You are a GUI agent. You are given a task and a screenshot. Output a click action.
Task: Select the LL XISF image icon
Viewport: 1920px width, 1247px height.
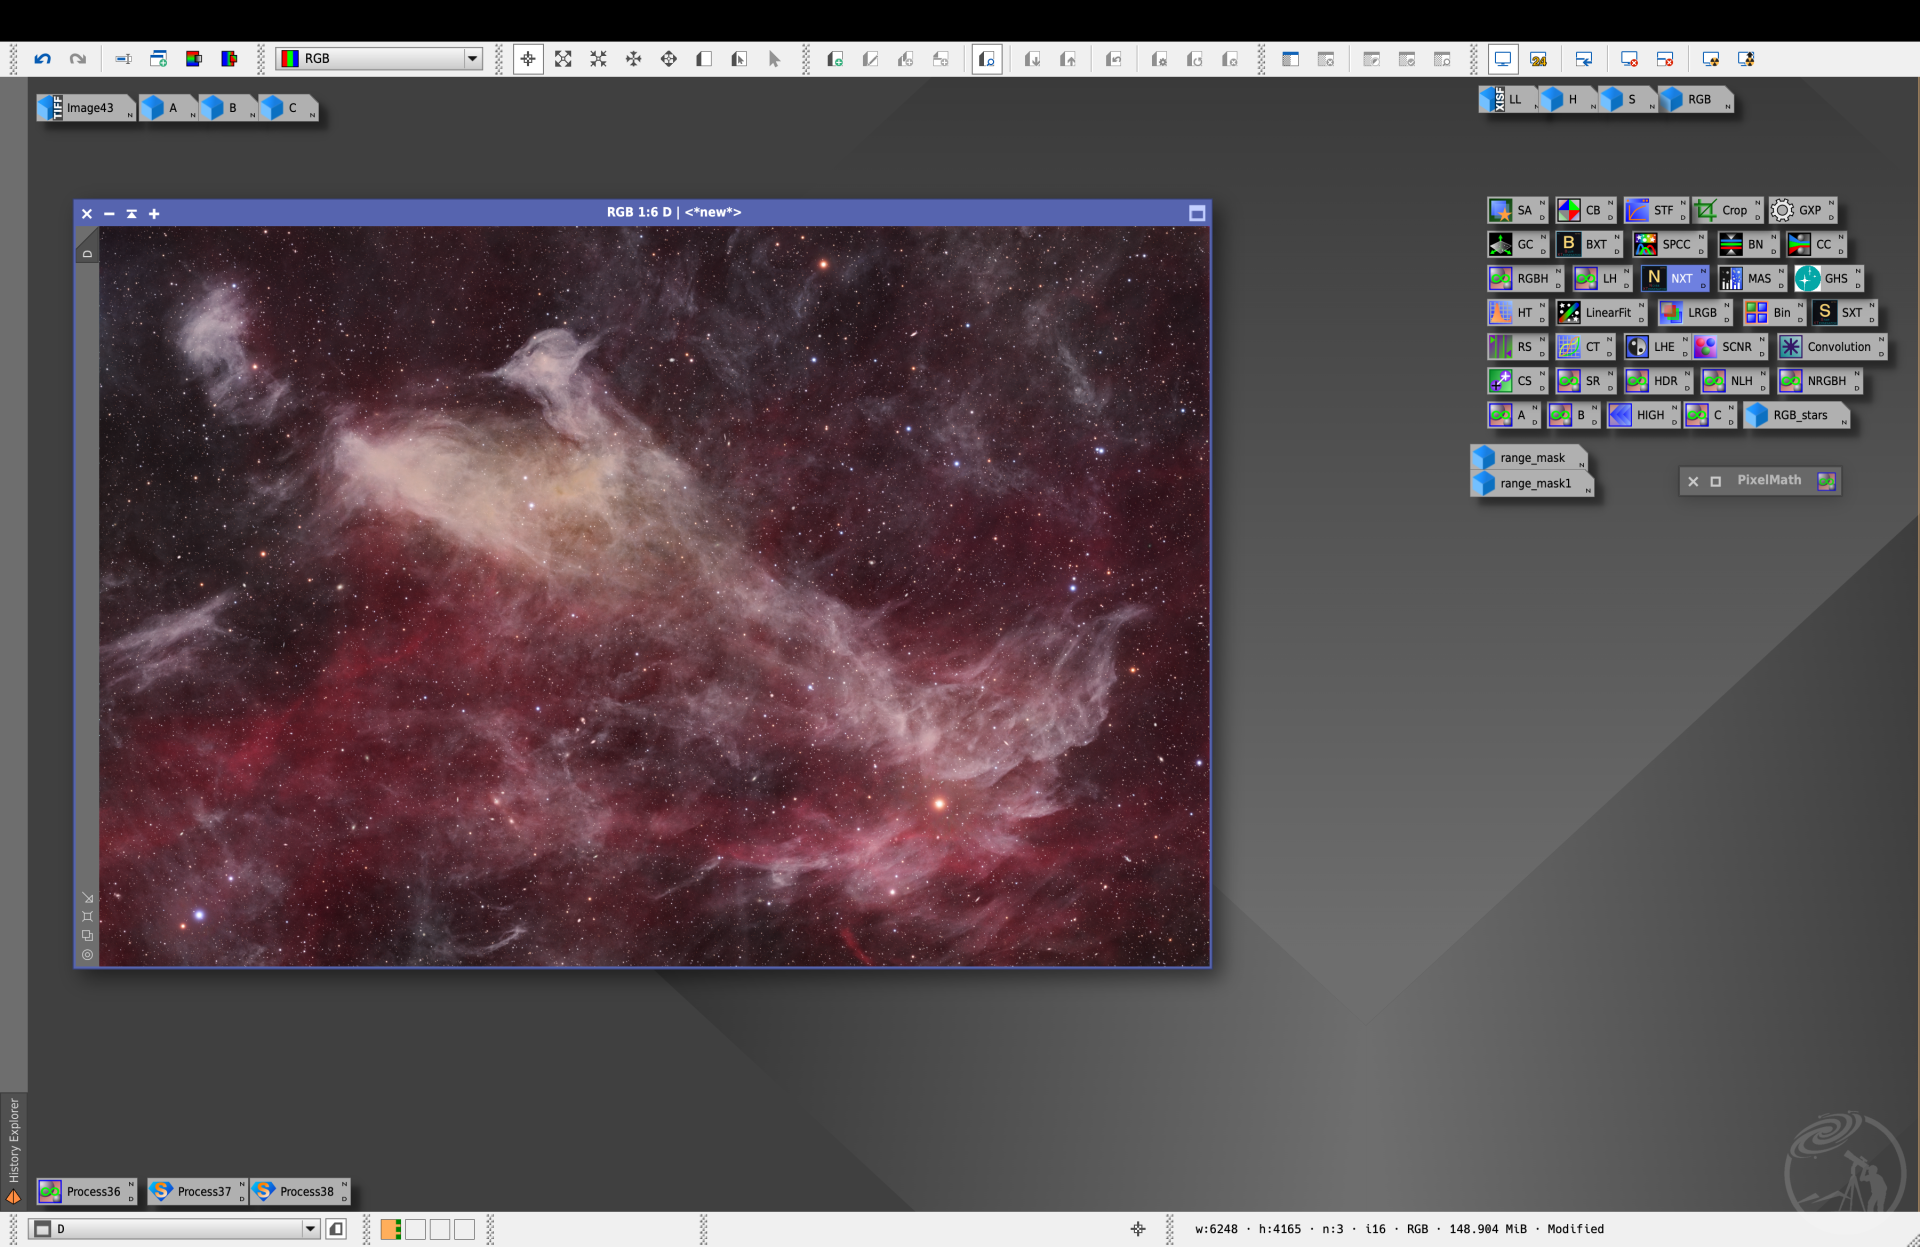pyautogui.click(x=1508, y=99)
